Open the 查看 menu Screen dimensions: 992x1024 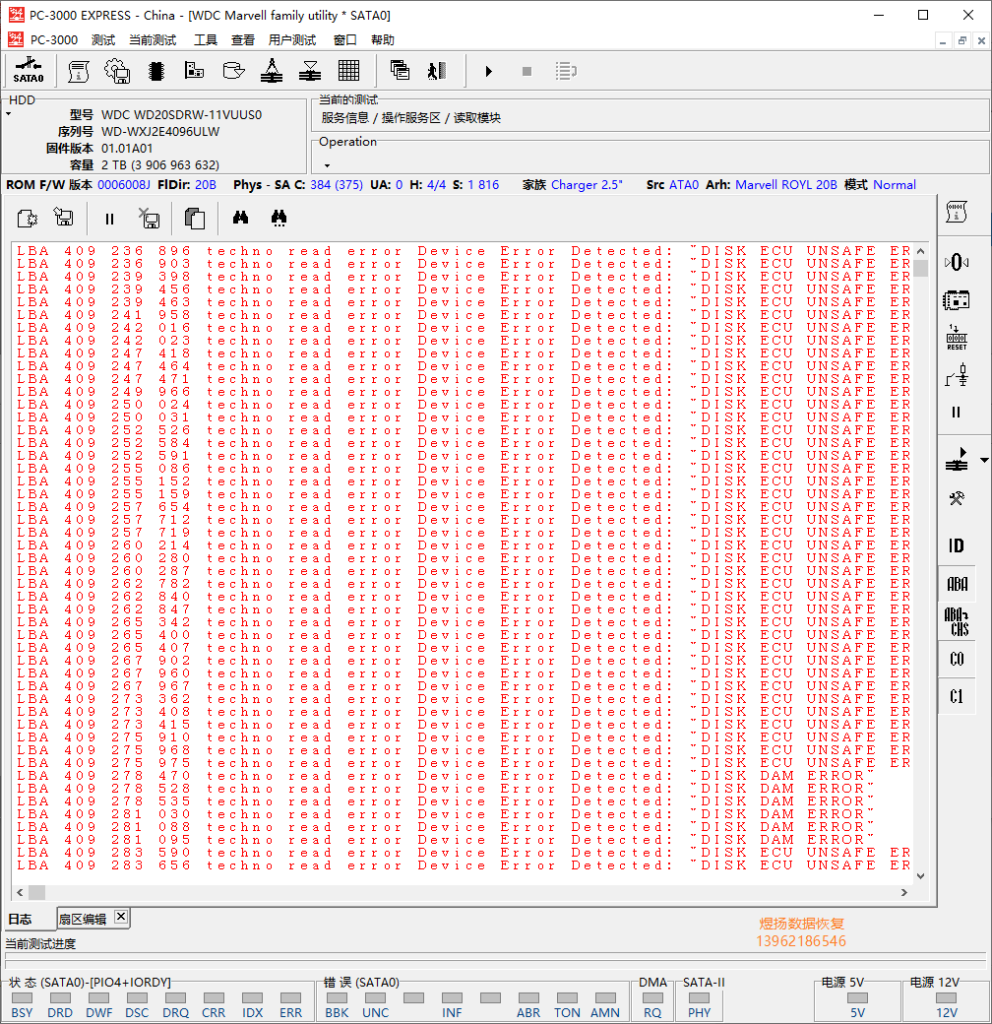pyautogui.click(x=243, y=40)
